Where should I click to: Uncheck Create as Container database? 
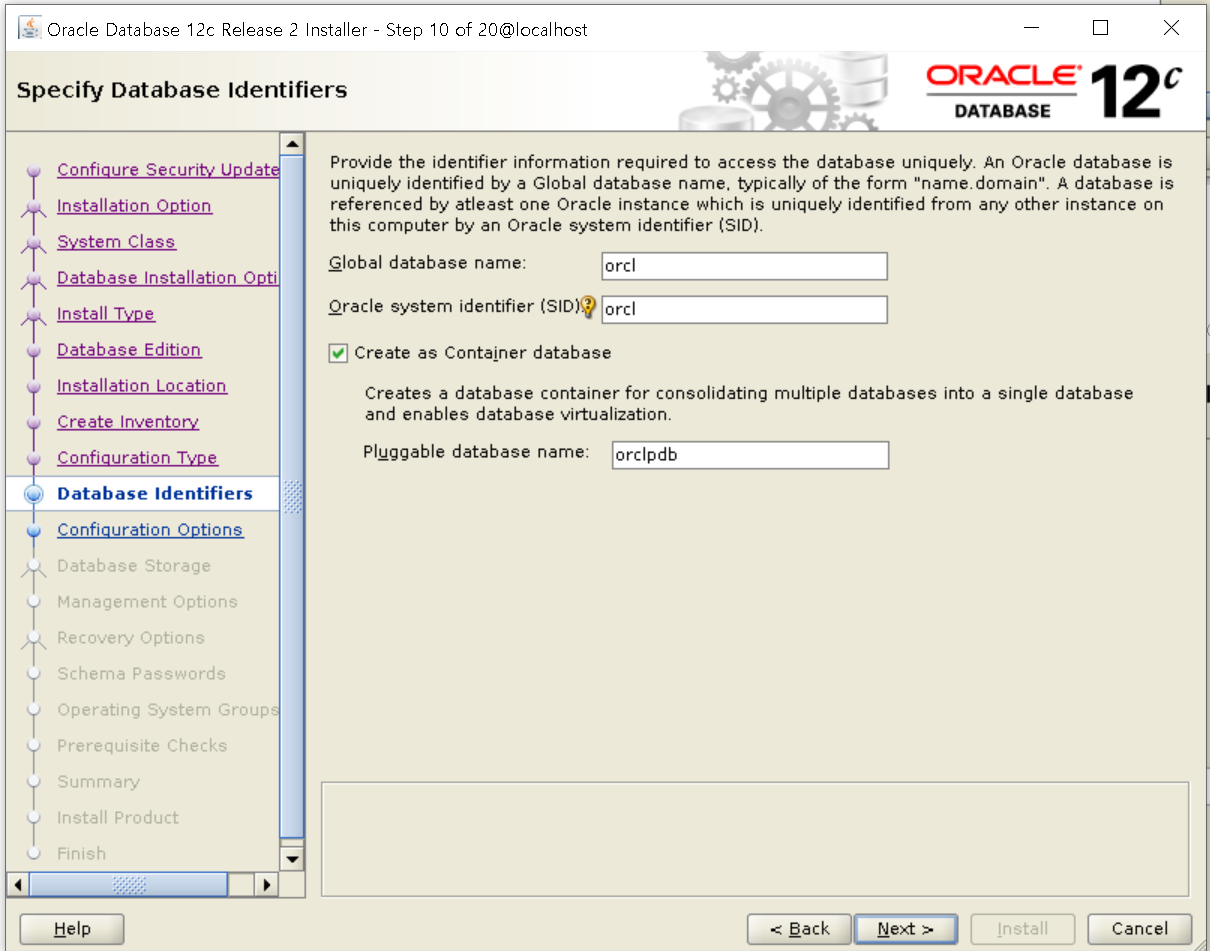coord(338,353)
